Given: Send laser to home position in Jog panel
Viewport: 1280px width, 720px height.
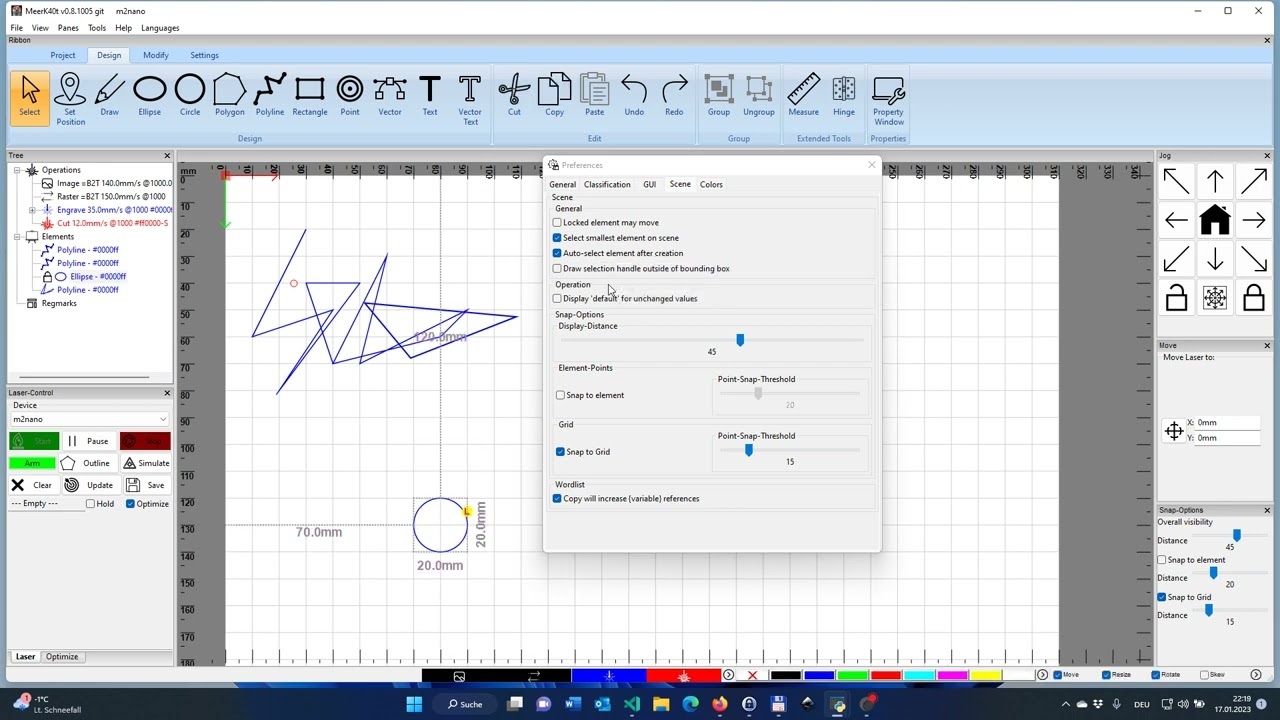Looking at the screenshot, I should 1215,220.
